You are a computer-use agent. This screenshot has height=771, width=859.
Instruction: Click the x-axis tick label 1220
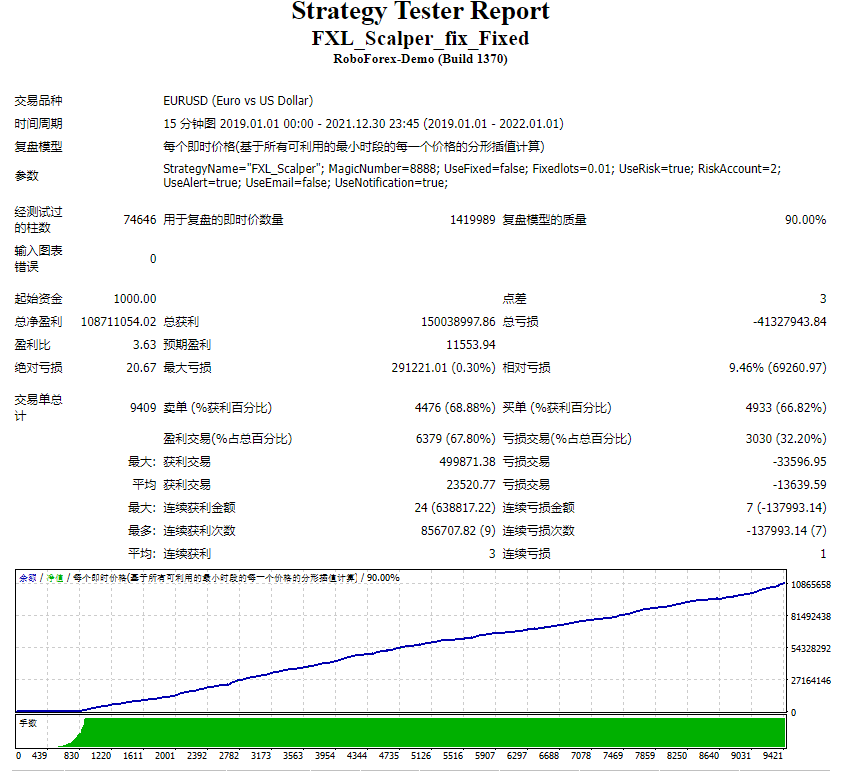101,756
